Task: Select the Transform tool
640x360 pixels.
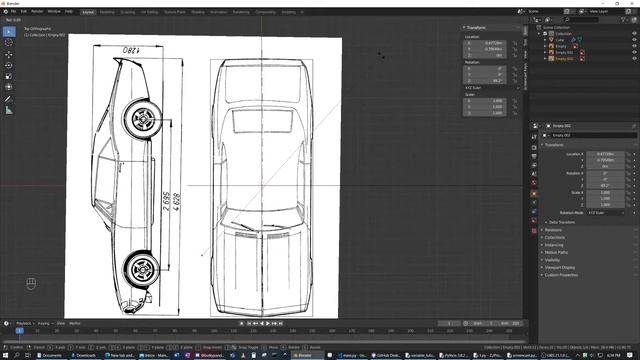Action: [x=9, y=87]
